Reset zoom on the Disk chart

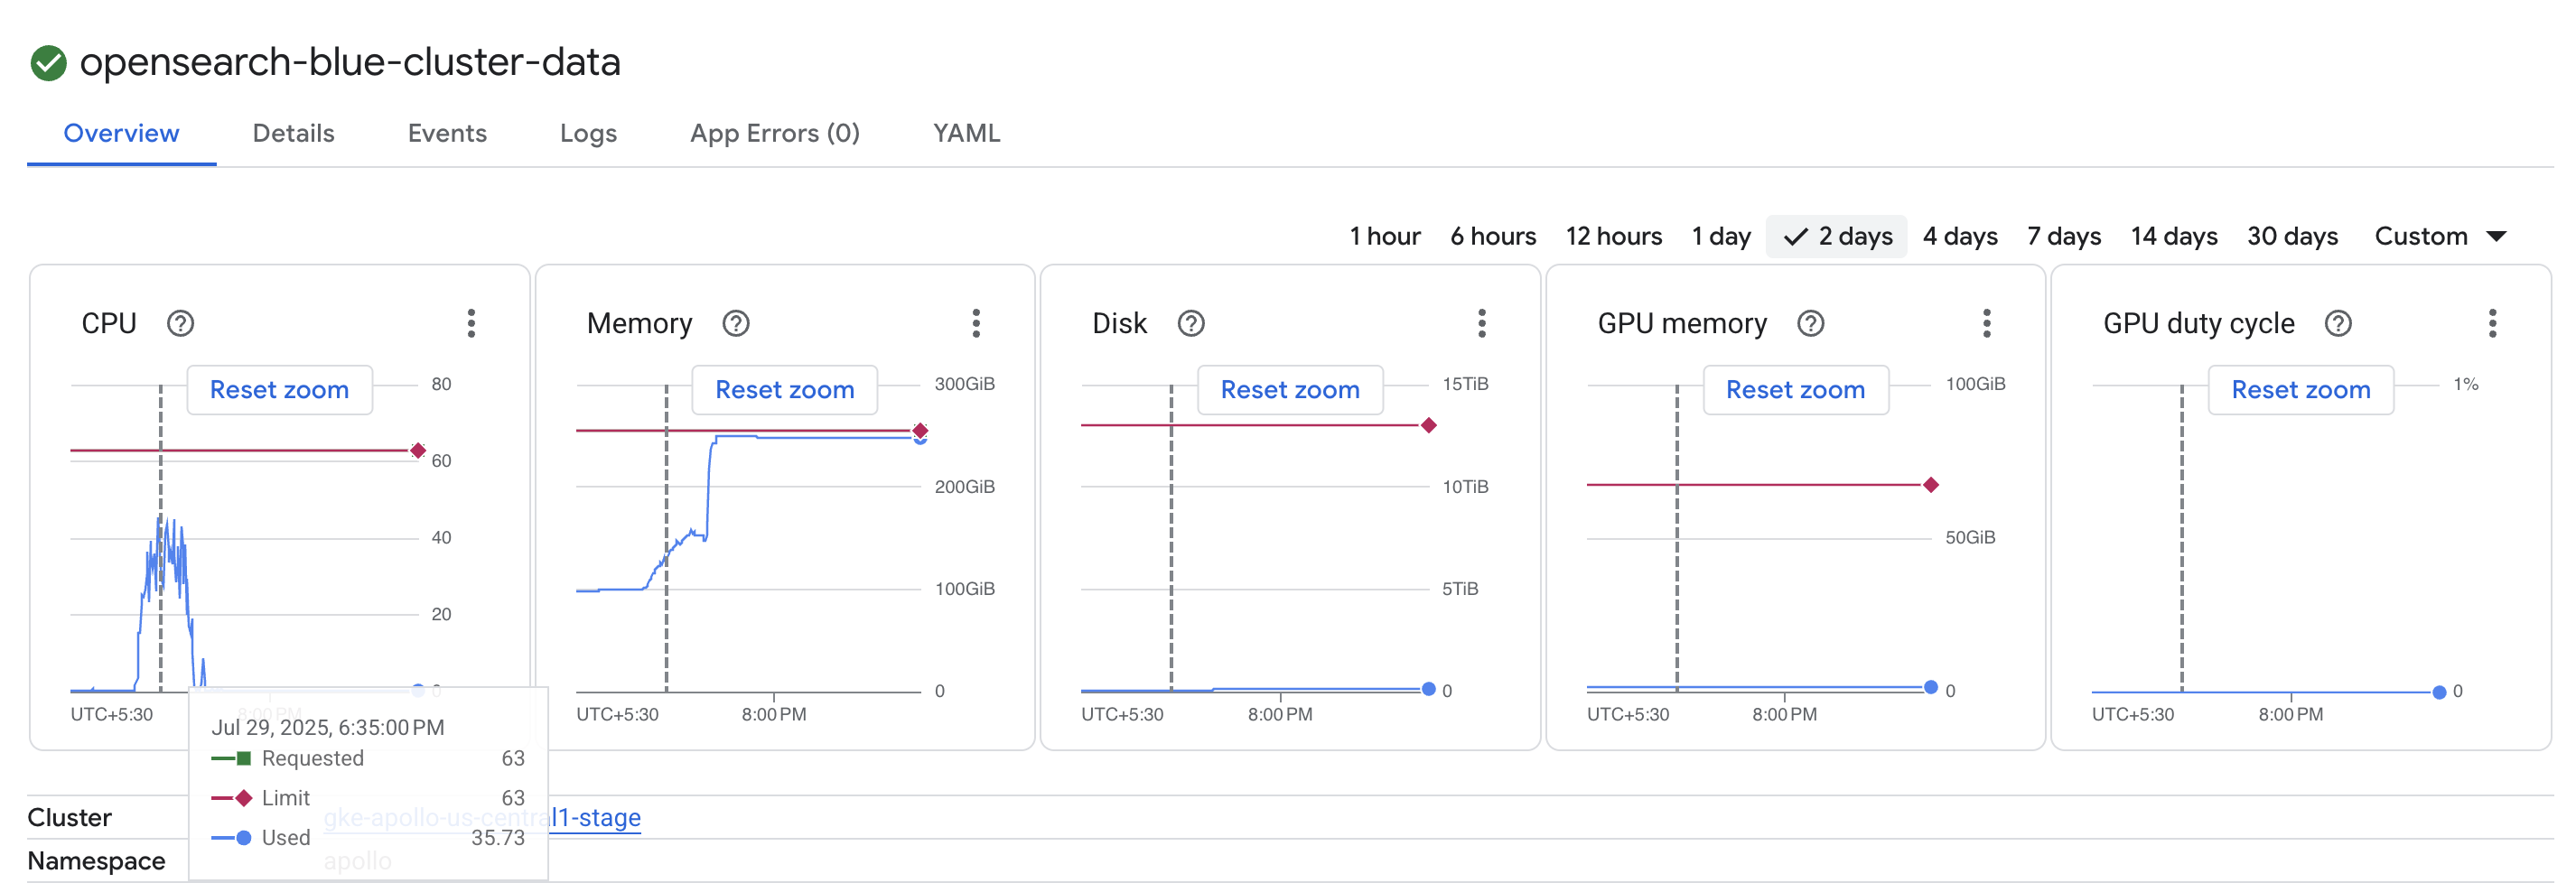[1289, 390]
